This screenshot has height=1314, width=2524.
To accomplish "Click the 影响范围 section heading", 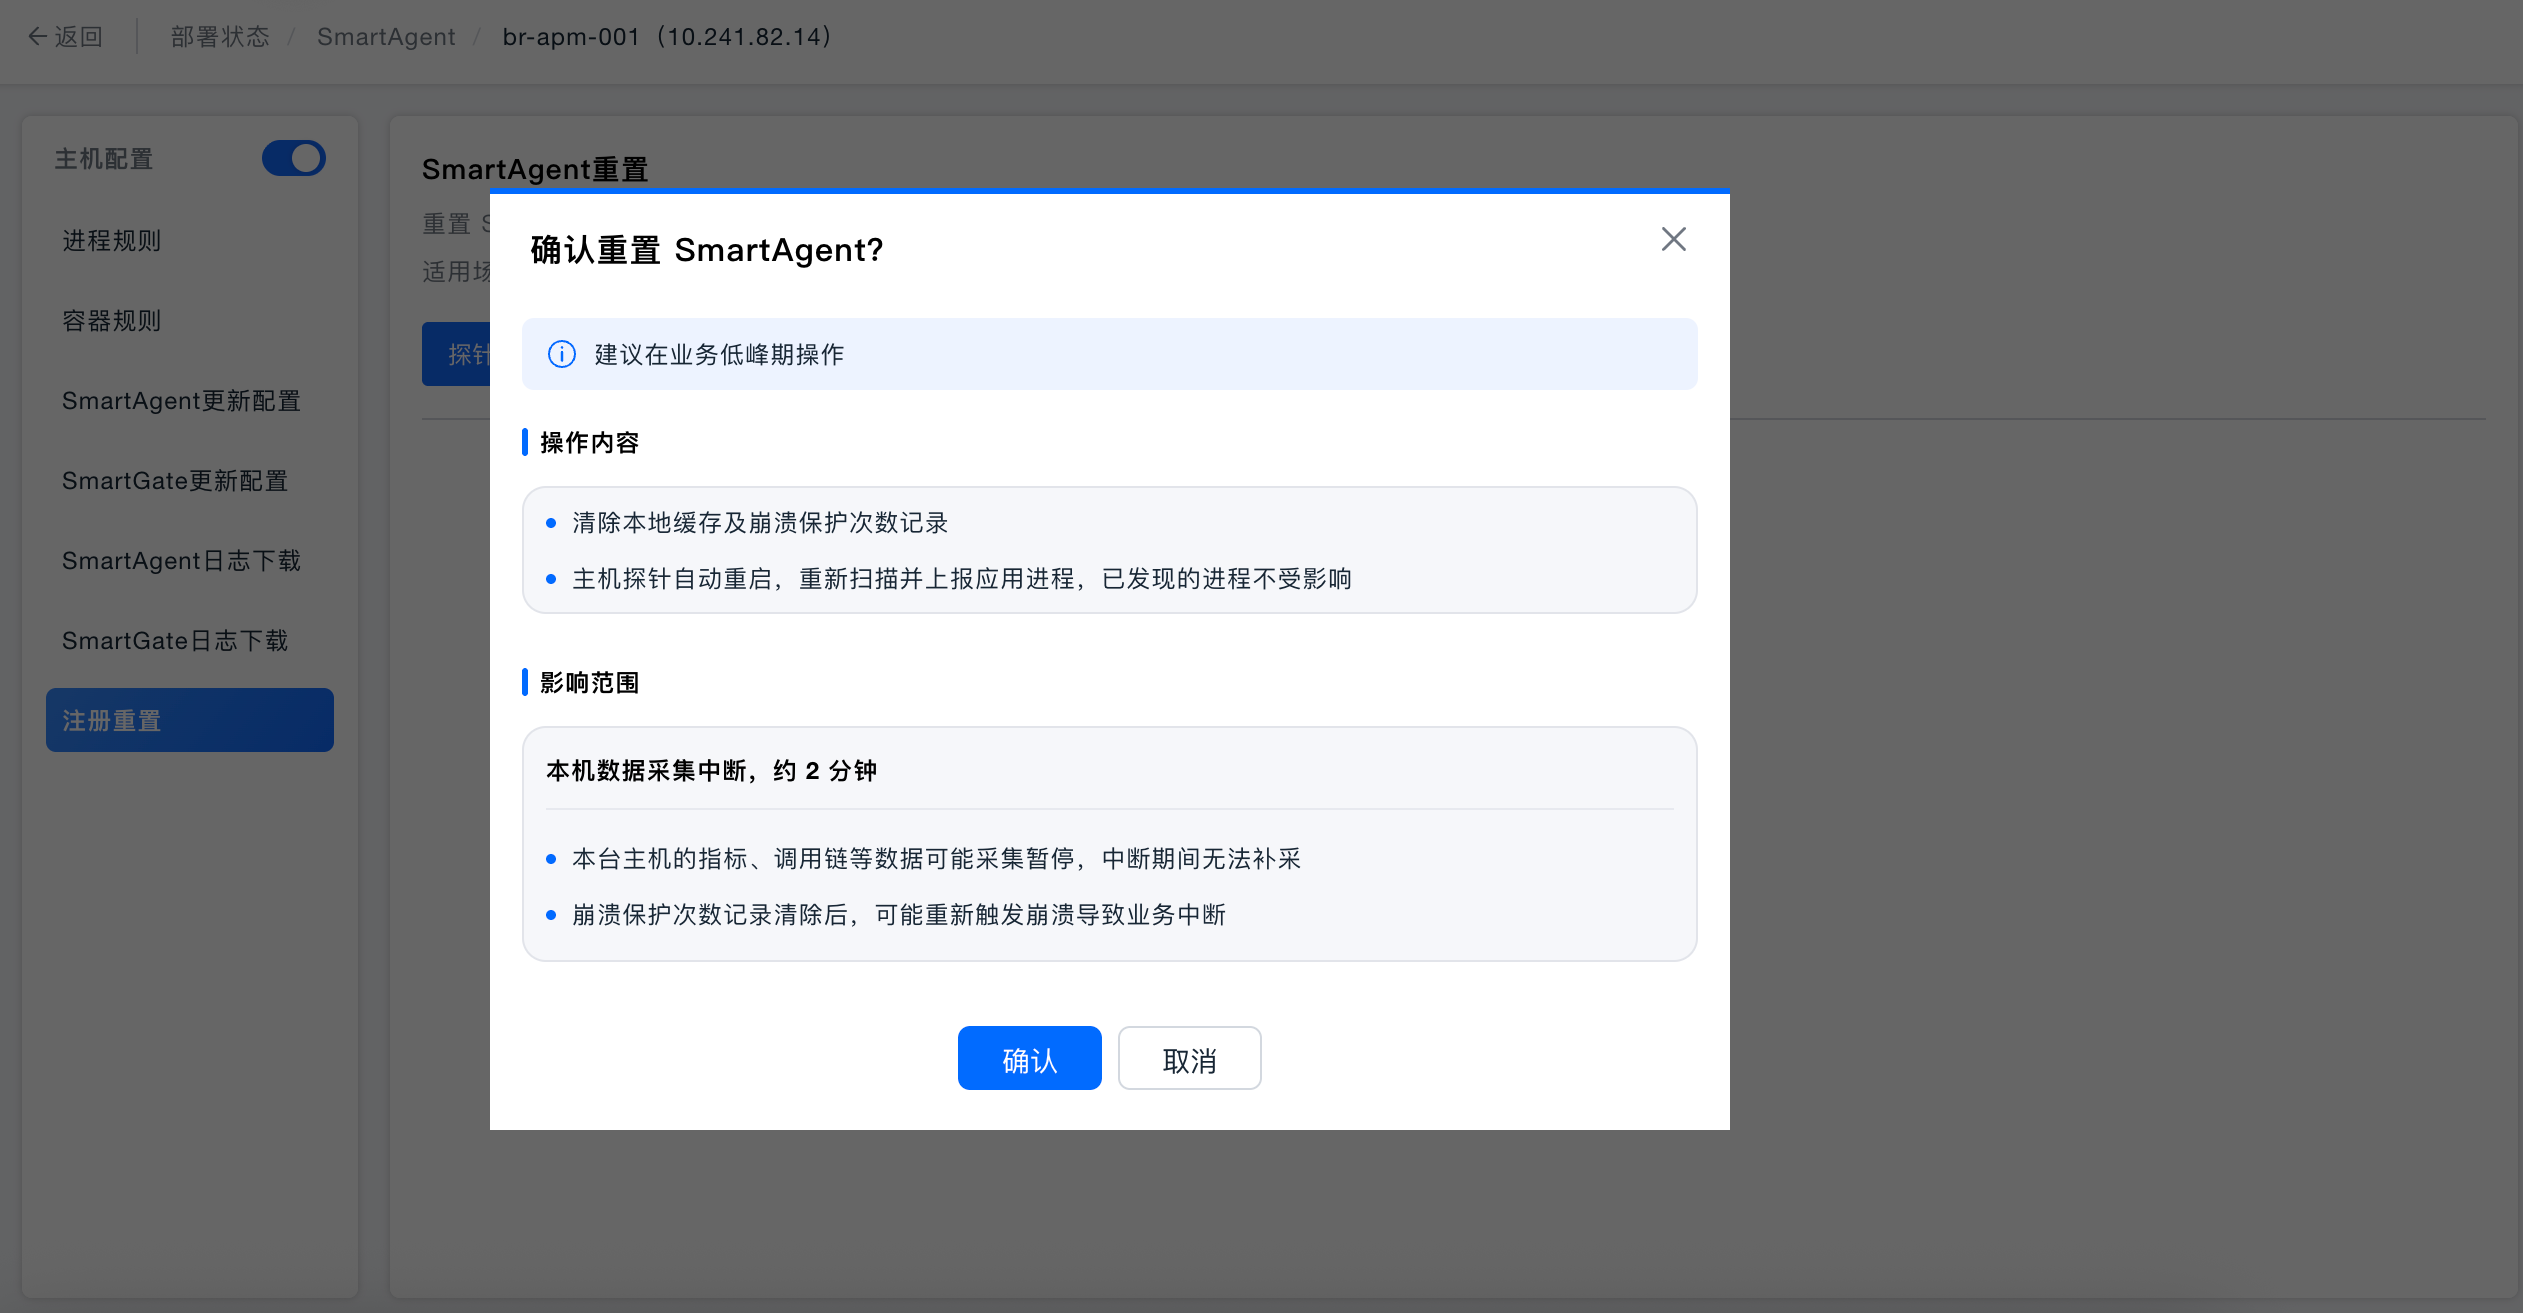I will (x=589, y=682).
